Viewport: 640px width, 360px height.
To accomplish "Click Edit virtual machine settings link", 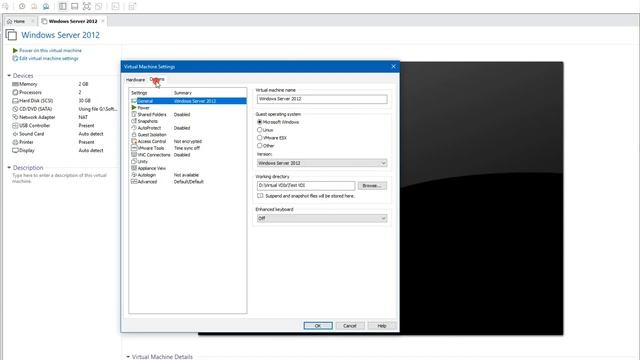I will pos(49,58).
